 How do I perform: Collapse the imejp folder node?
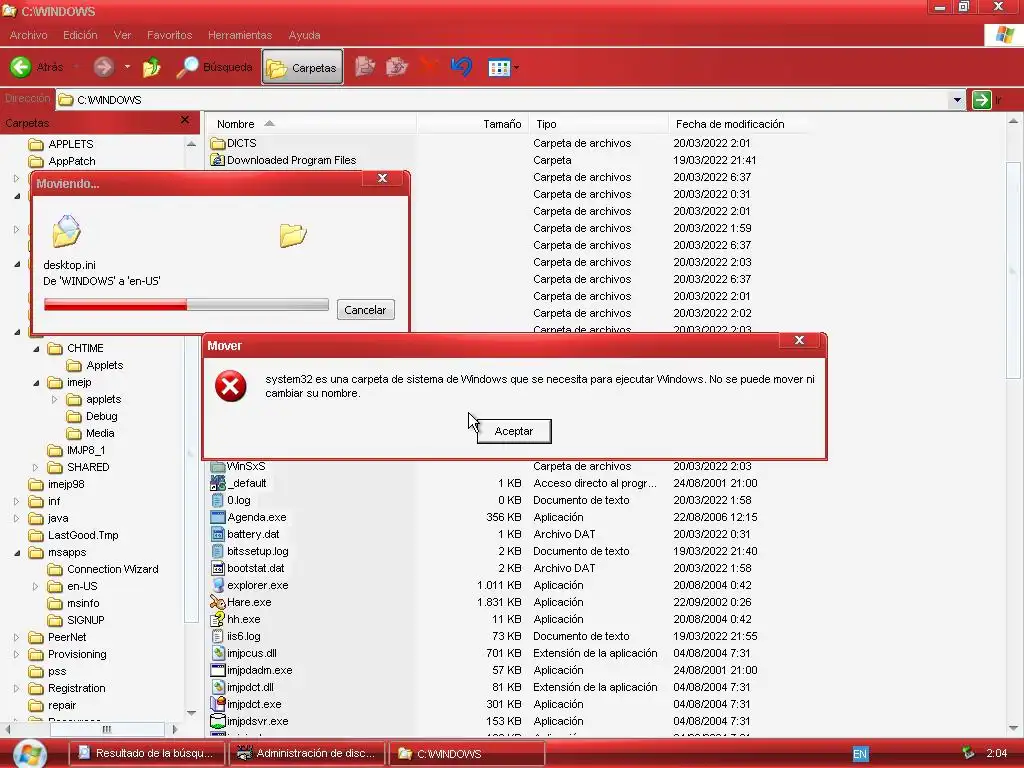coord(36,383)
